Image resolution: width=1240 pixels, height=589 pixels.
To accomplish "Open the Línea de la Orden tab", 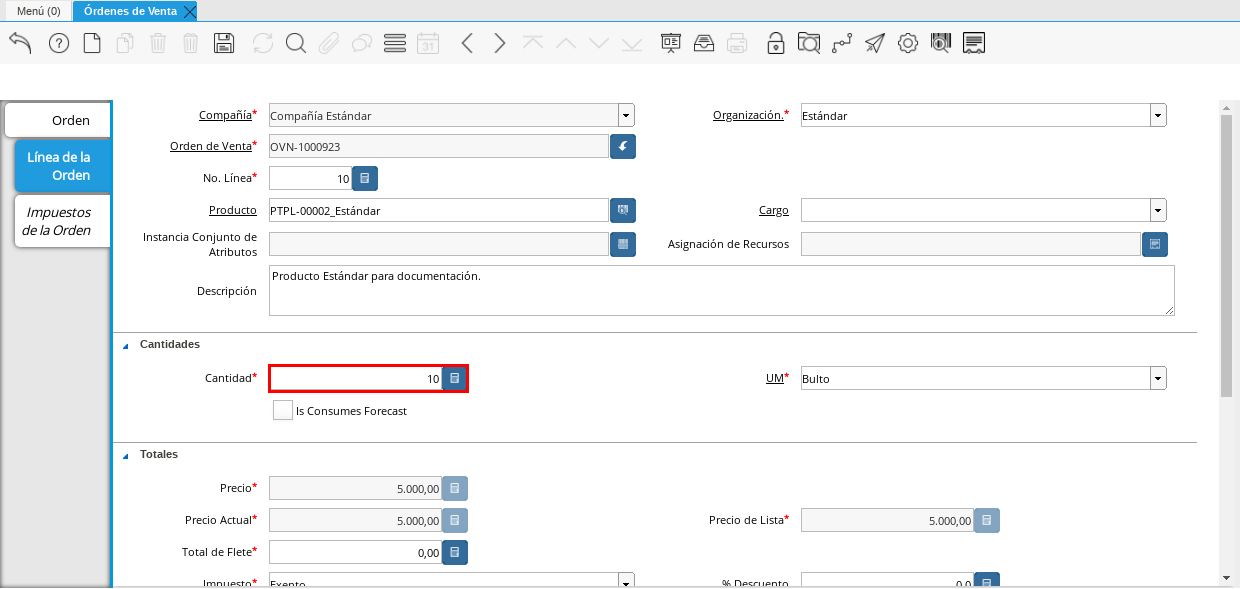I will tap(62, 166).
